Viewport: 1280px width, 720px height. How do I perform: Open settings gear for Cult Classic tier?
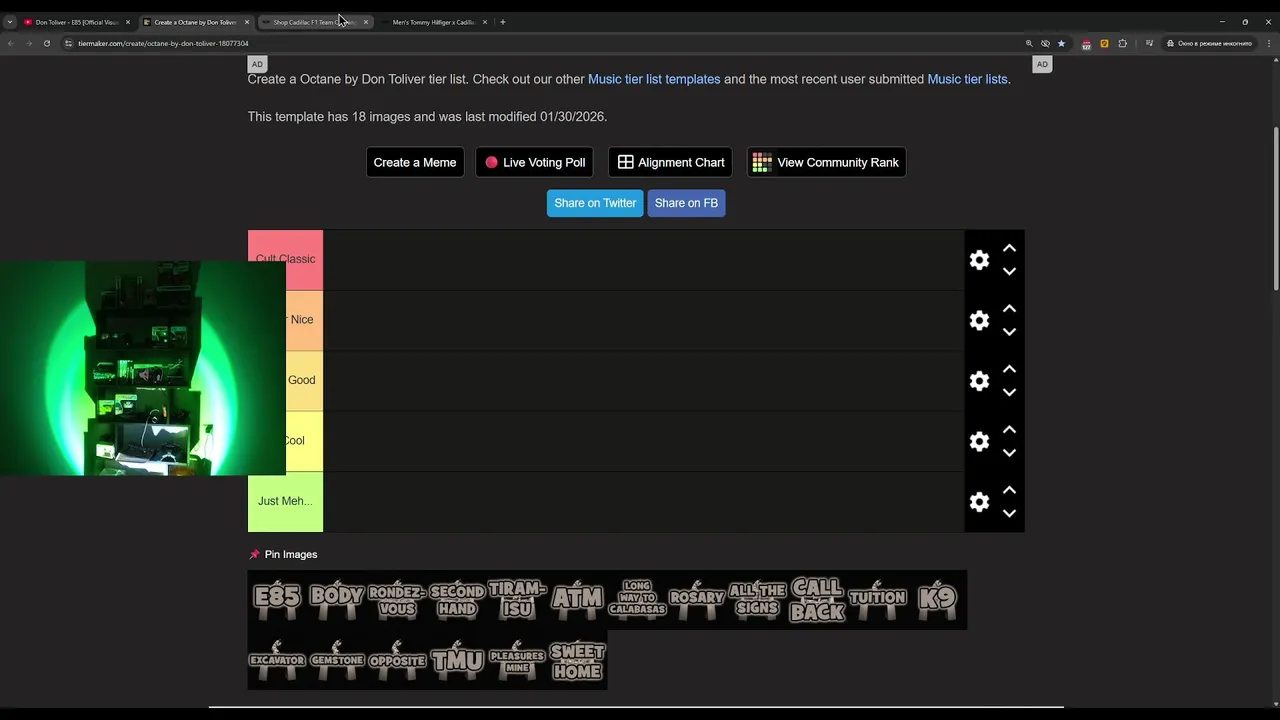click(x=979, y=260)
